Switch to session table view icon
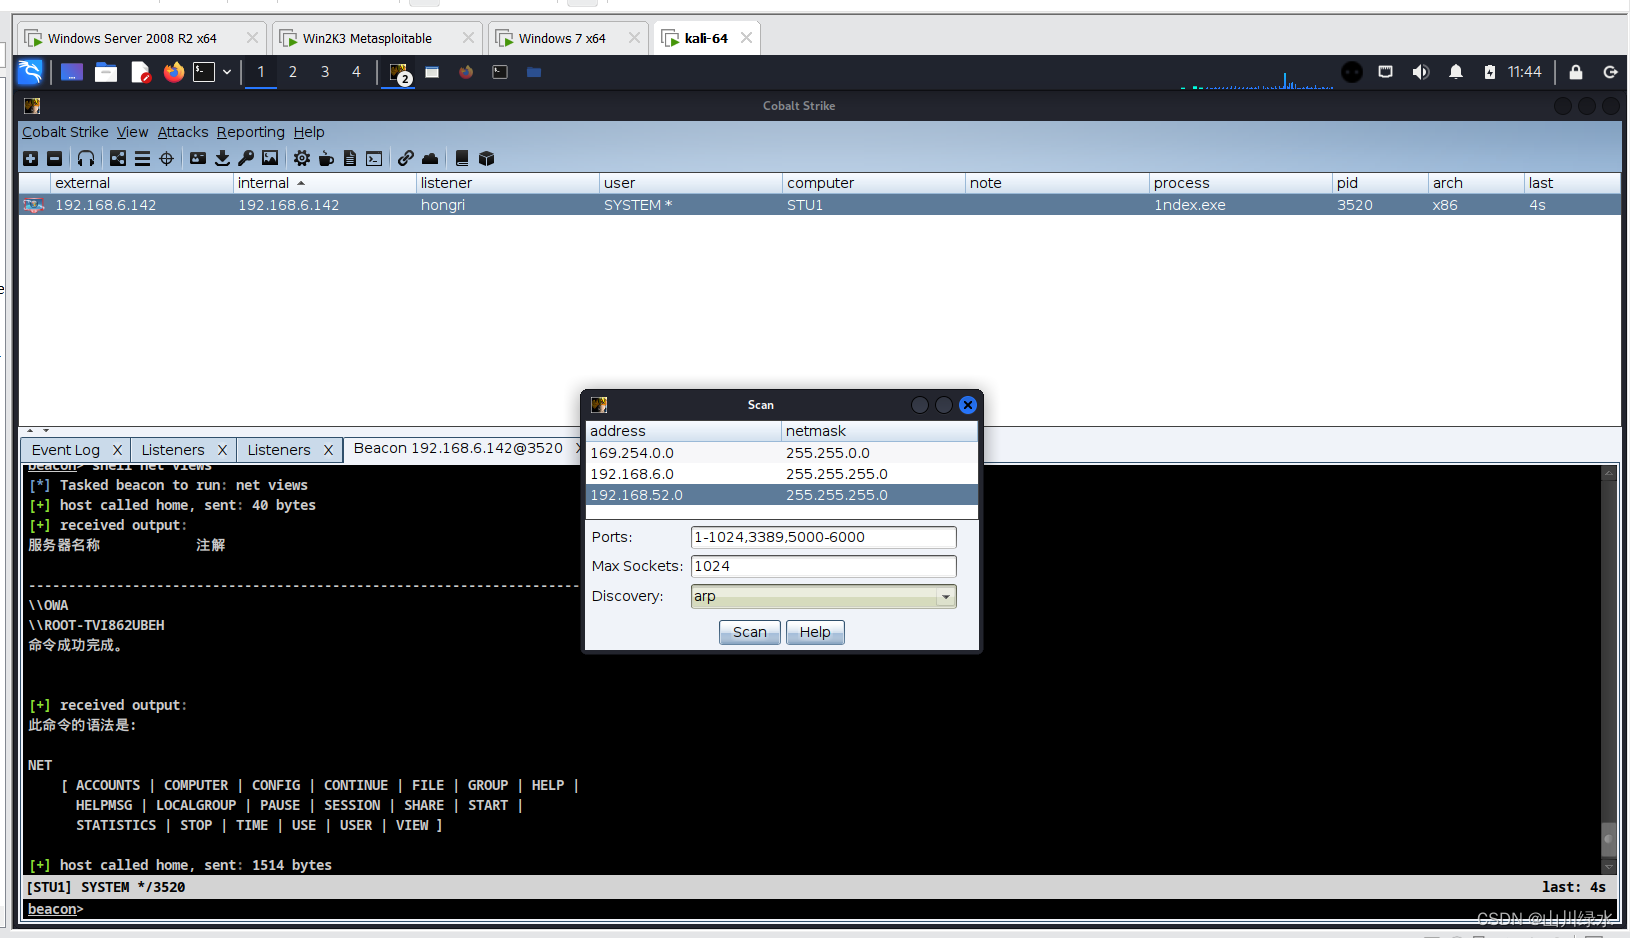 point(142,158)
